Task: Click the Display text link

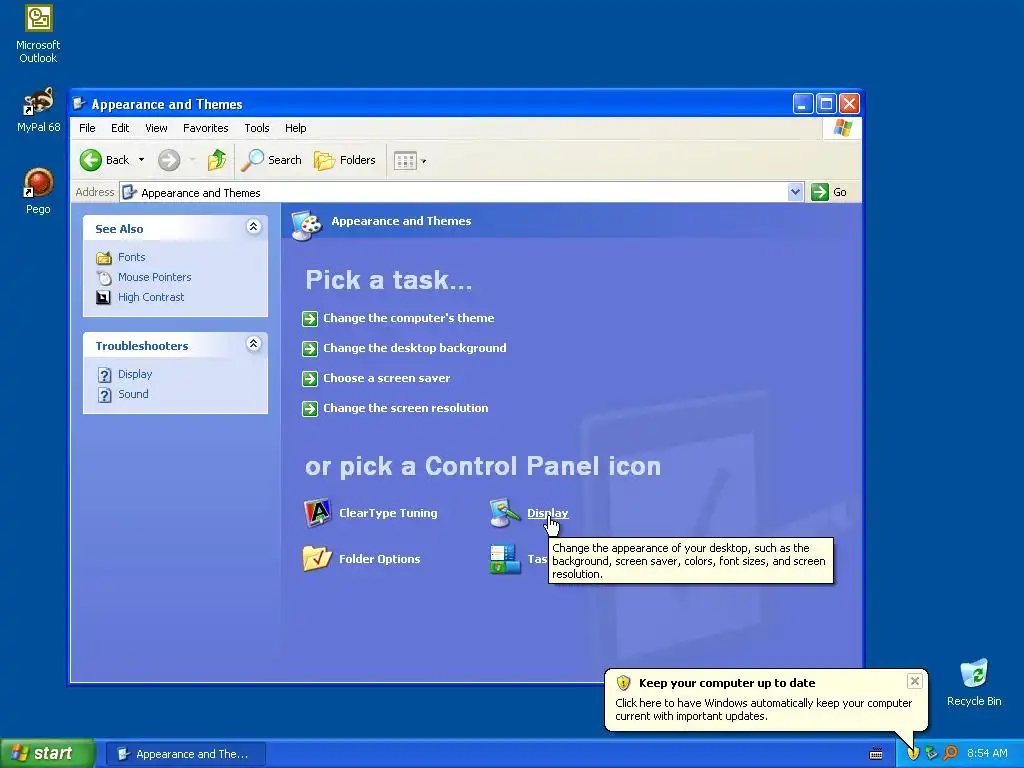Action: 547,513
